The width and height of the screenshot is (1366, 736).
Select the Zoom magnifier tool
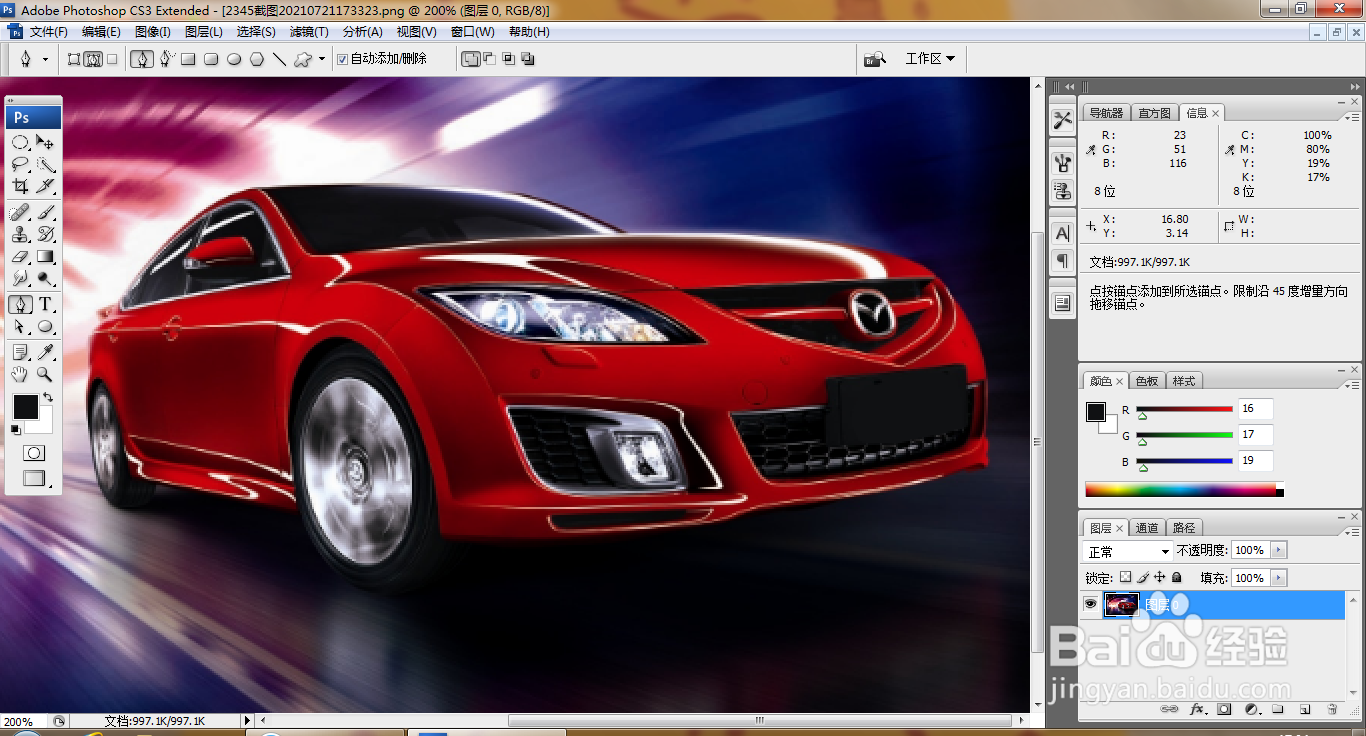(45, 374)
